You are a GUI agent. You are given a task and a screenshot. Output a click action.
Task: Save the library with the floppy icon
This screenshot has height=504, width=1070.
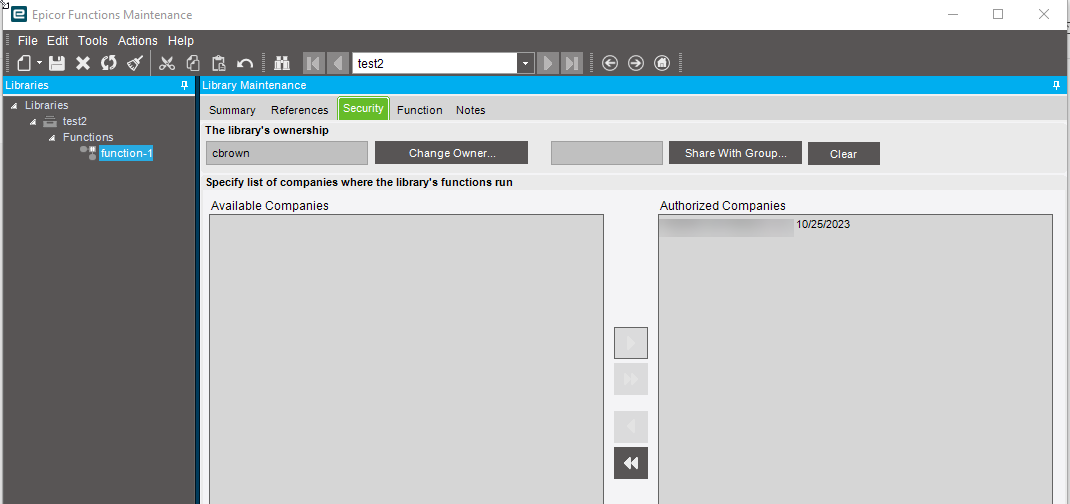pyautogui.click(x=57, y=63)
